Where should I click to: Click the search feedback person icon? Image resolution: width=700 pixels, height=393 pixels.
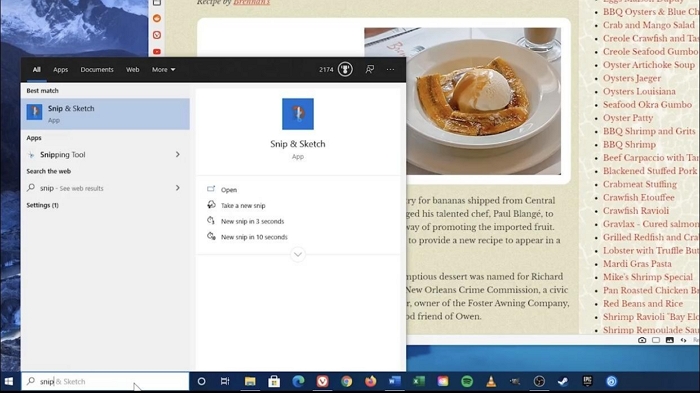(370, 69)
